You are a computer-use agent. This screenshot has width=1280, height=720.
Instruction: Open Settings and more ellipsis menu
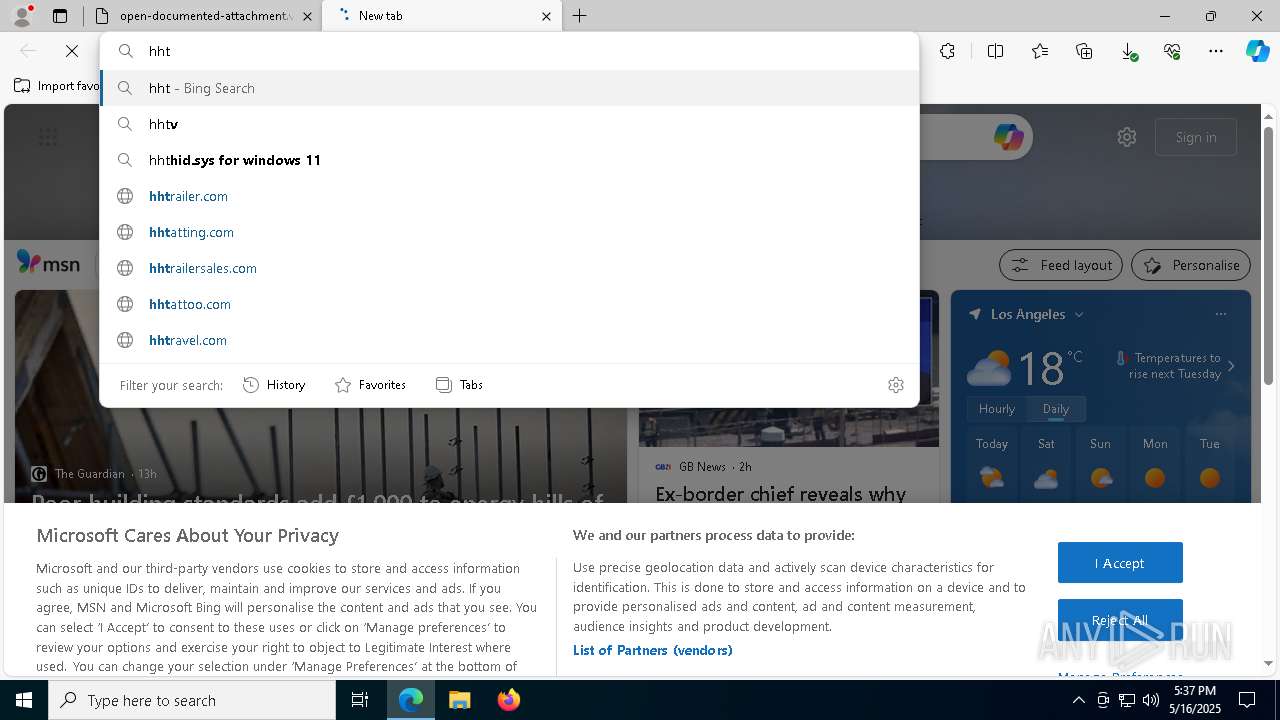click(1216, 51)
